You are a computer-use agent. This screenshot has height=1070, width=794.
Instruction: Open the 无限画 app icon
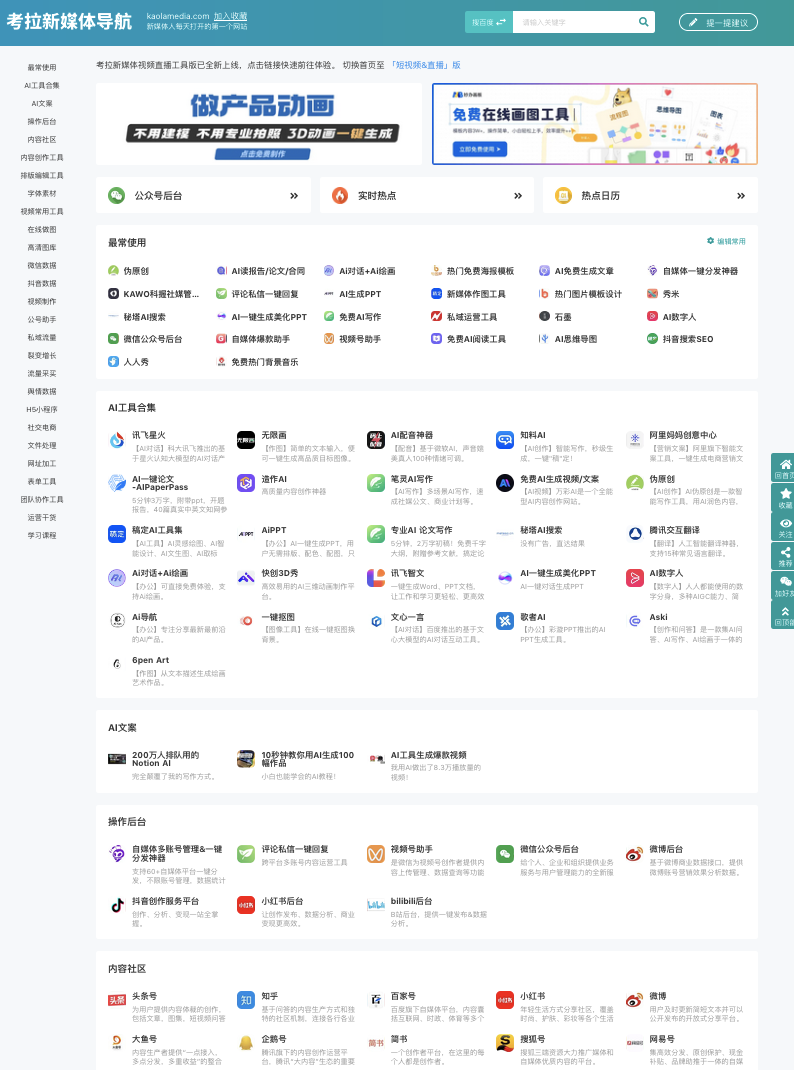(x=246, y=440)
